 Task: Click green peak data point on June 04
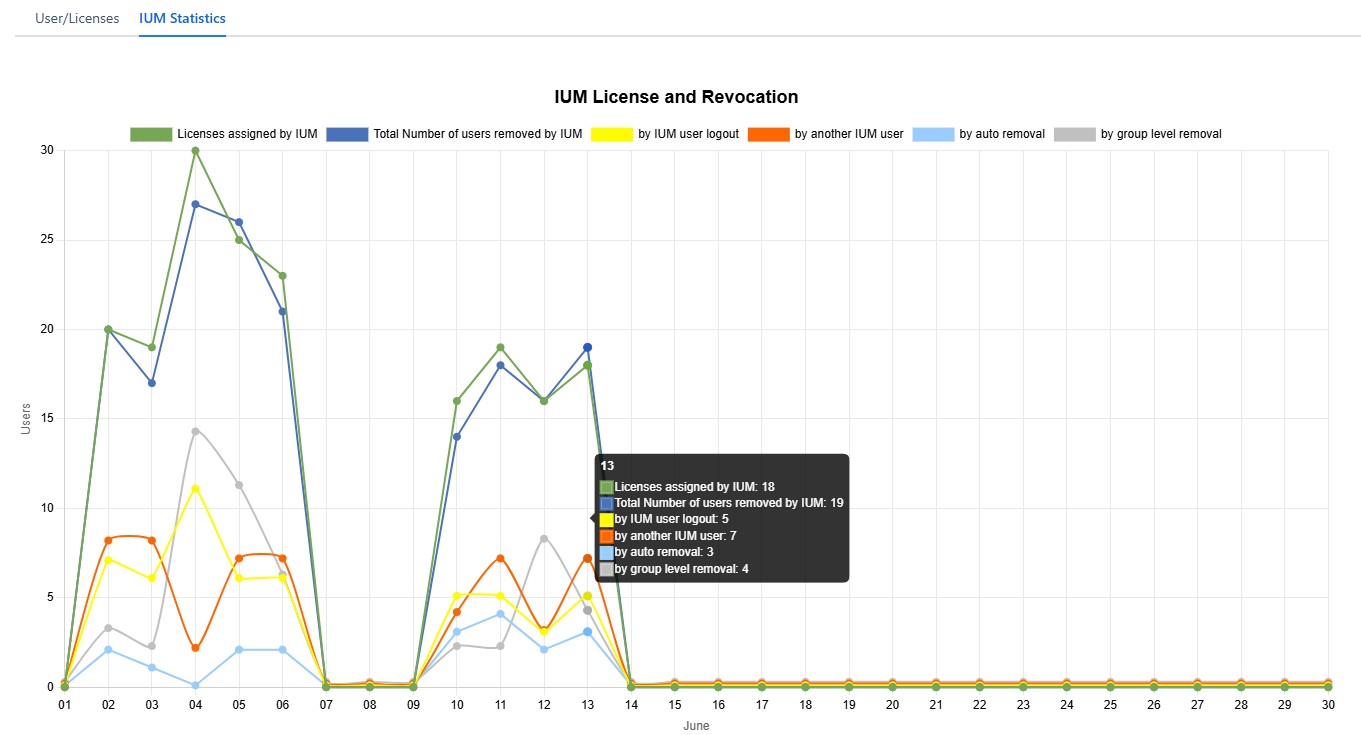pos(196,151)
